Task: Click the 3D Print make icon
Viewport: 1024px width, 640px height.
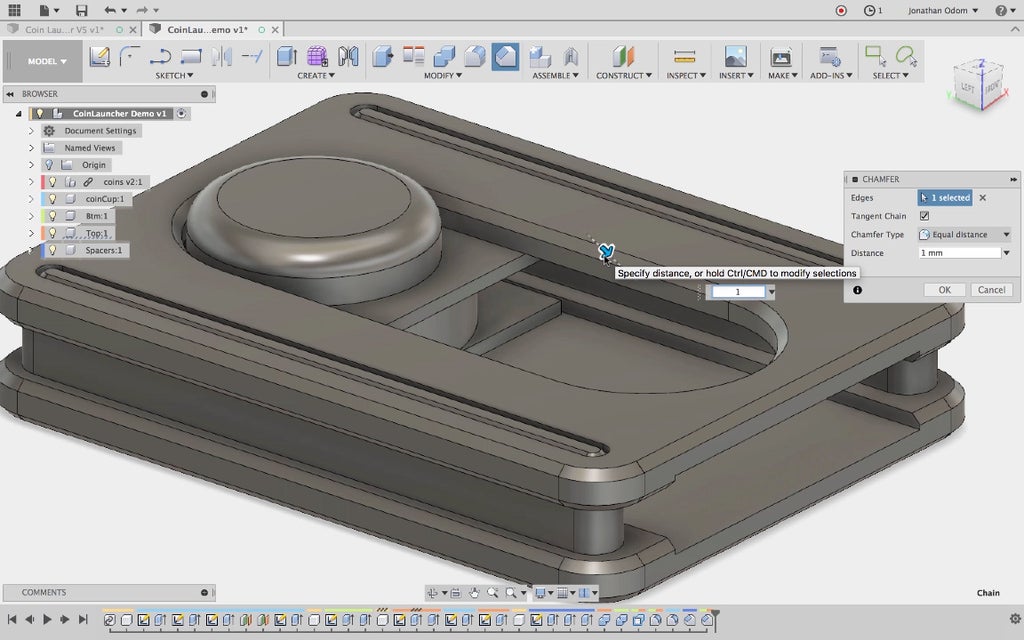Action: (x=780, y=57)
